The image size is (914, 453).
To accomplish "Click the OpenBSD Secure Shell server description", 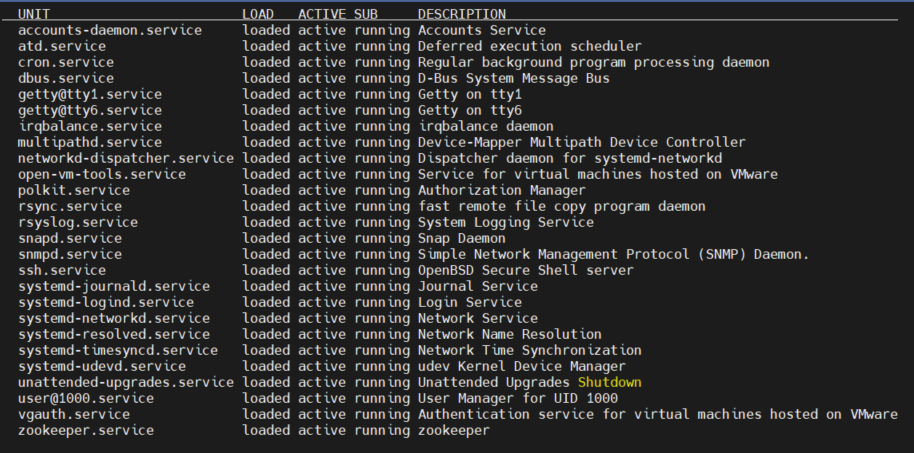I will pyautogui.click(x=525, y=270).
